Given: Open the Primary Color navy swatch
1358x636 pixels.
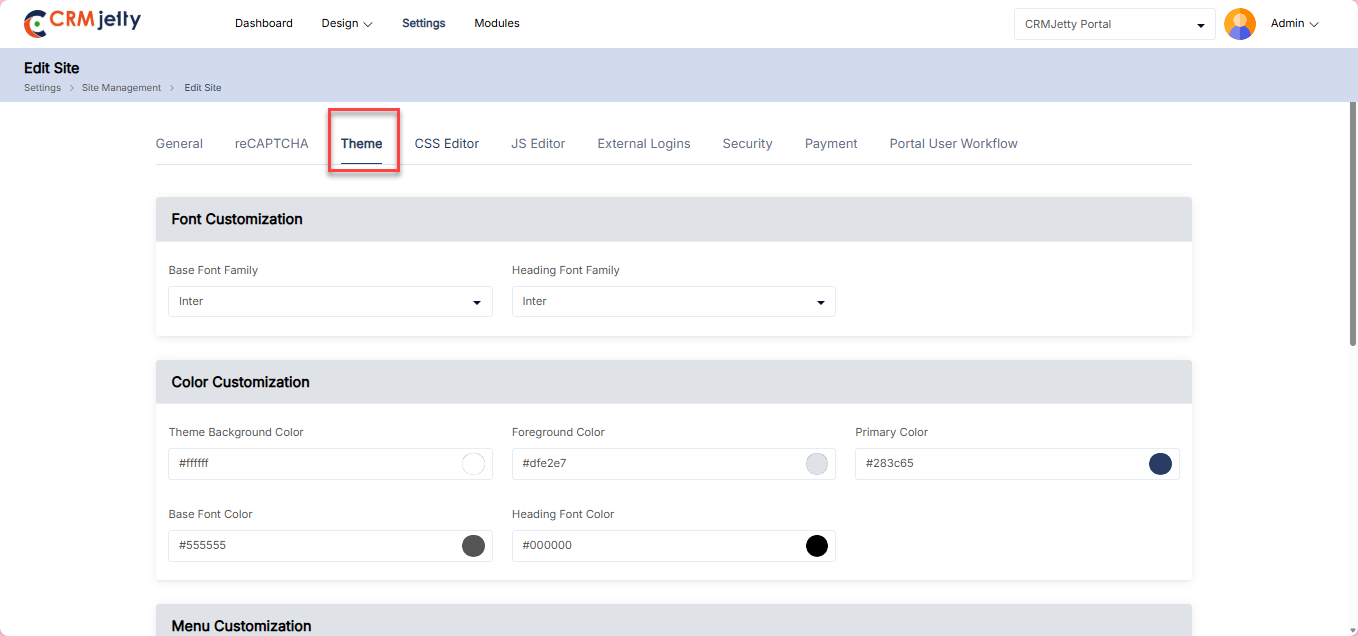Looking at the screenshot, I should click(1160, 464).
